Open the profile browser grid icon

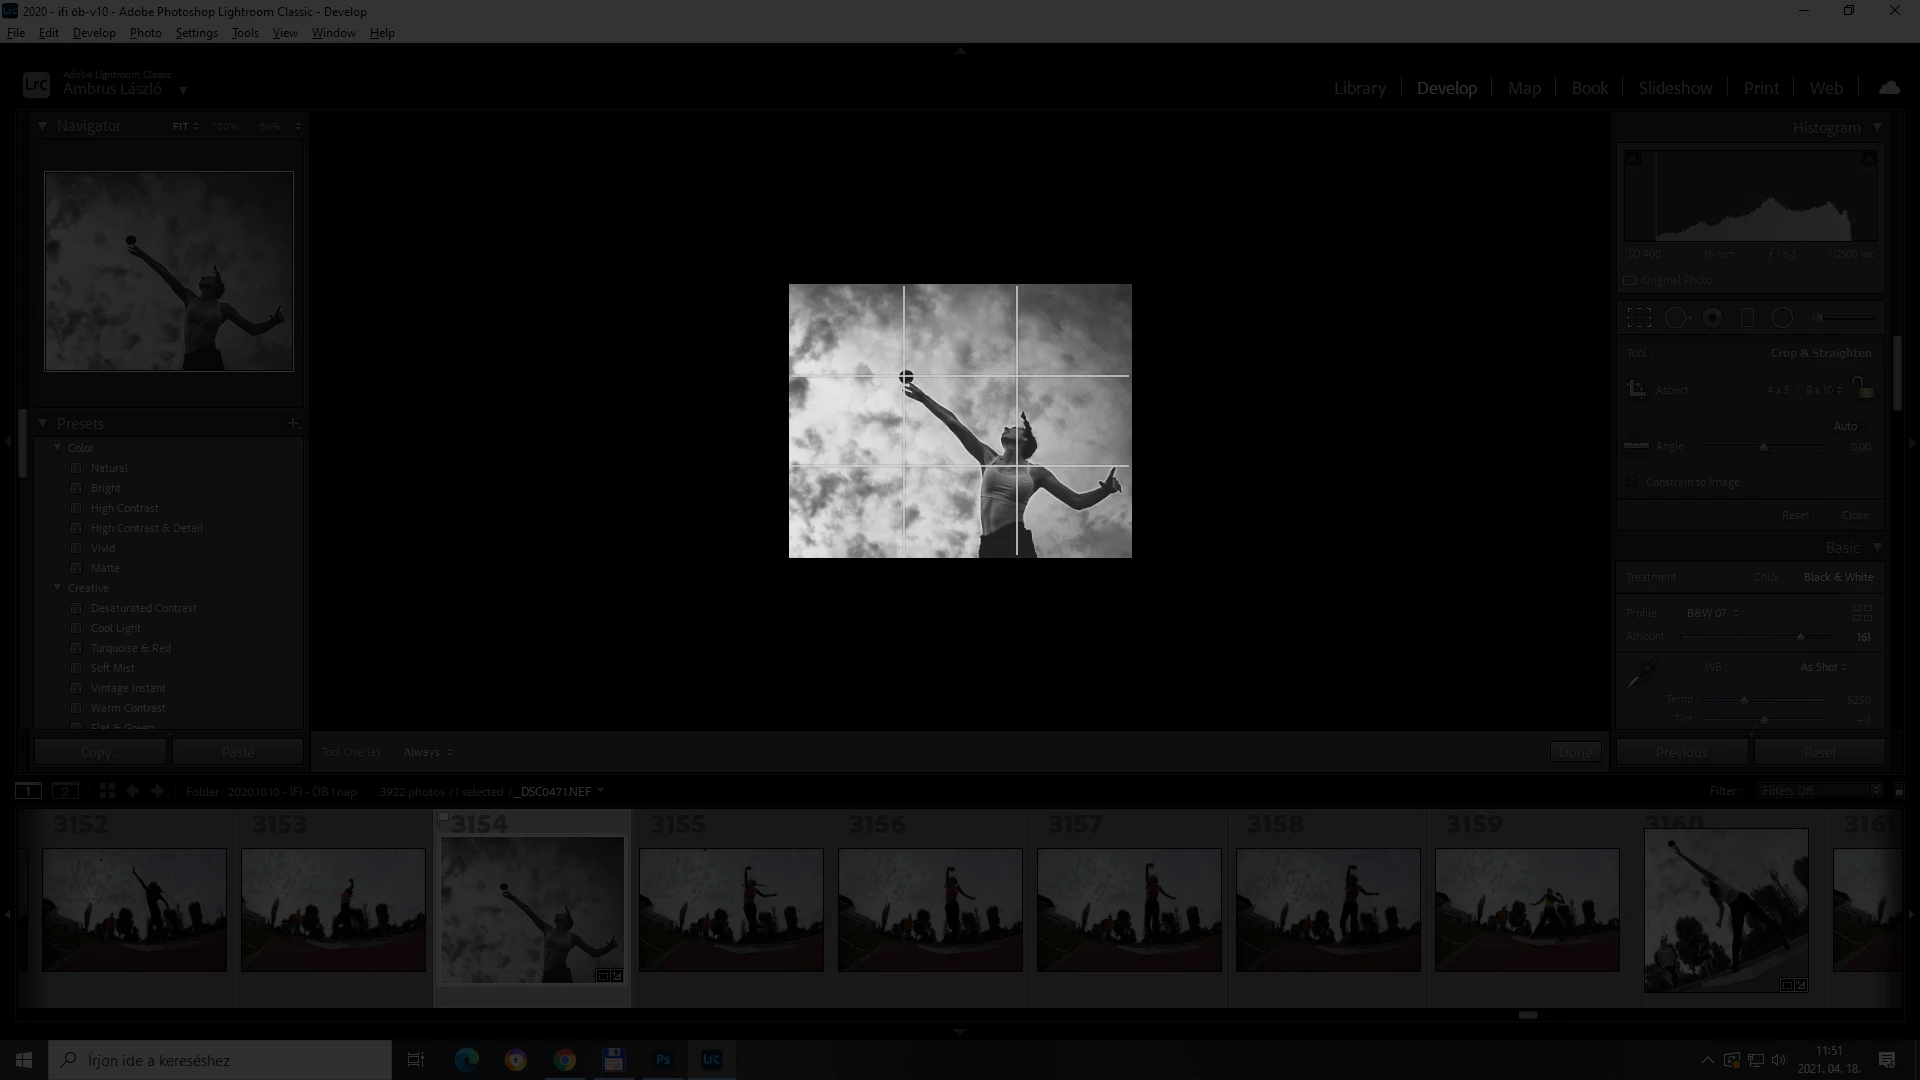pyautogui.click(x=1861, y=613)
